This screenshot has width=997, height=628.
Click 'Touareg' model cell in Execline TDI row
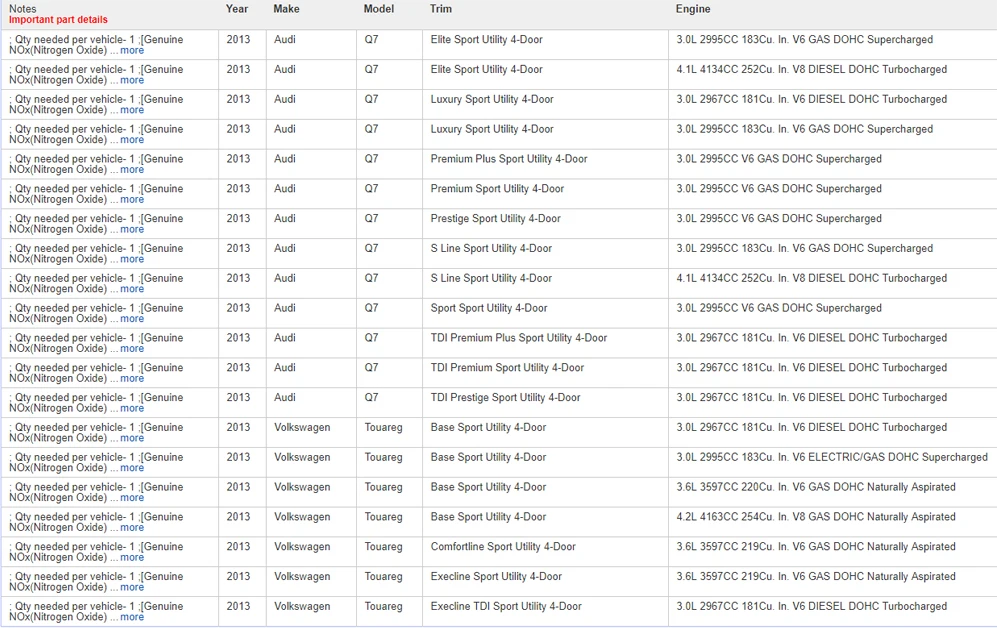click(383, 606)
